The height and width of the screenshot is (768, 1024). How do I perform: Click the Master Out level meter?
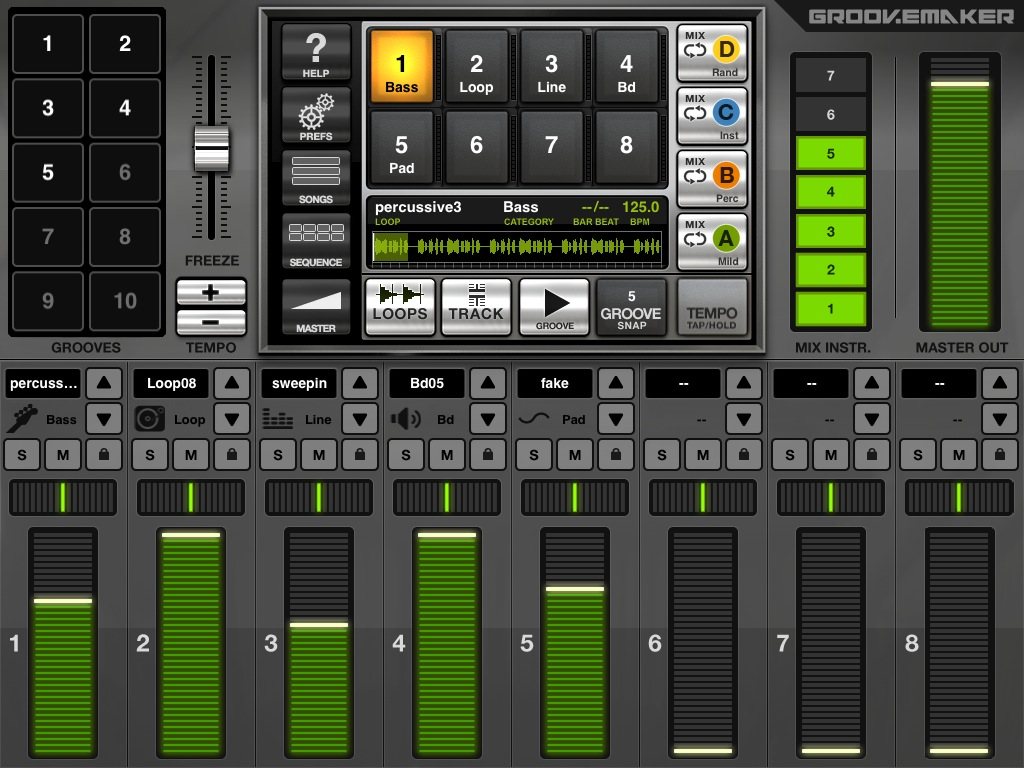pos(959,191)
